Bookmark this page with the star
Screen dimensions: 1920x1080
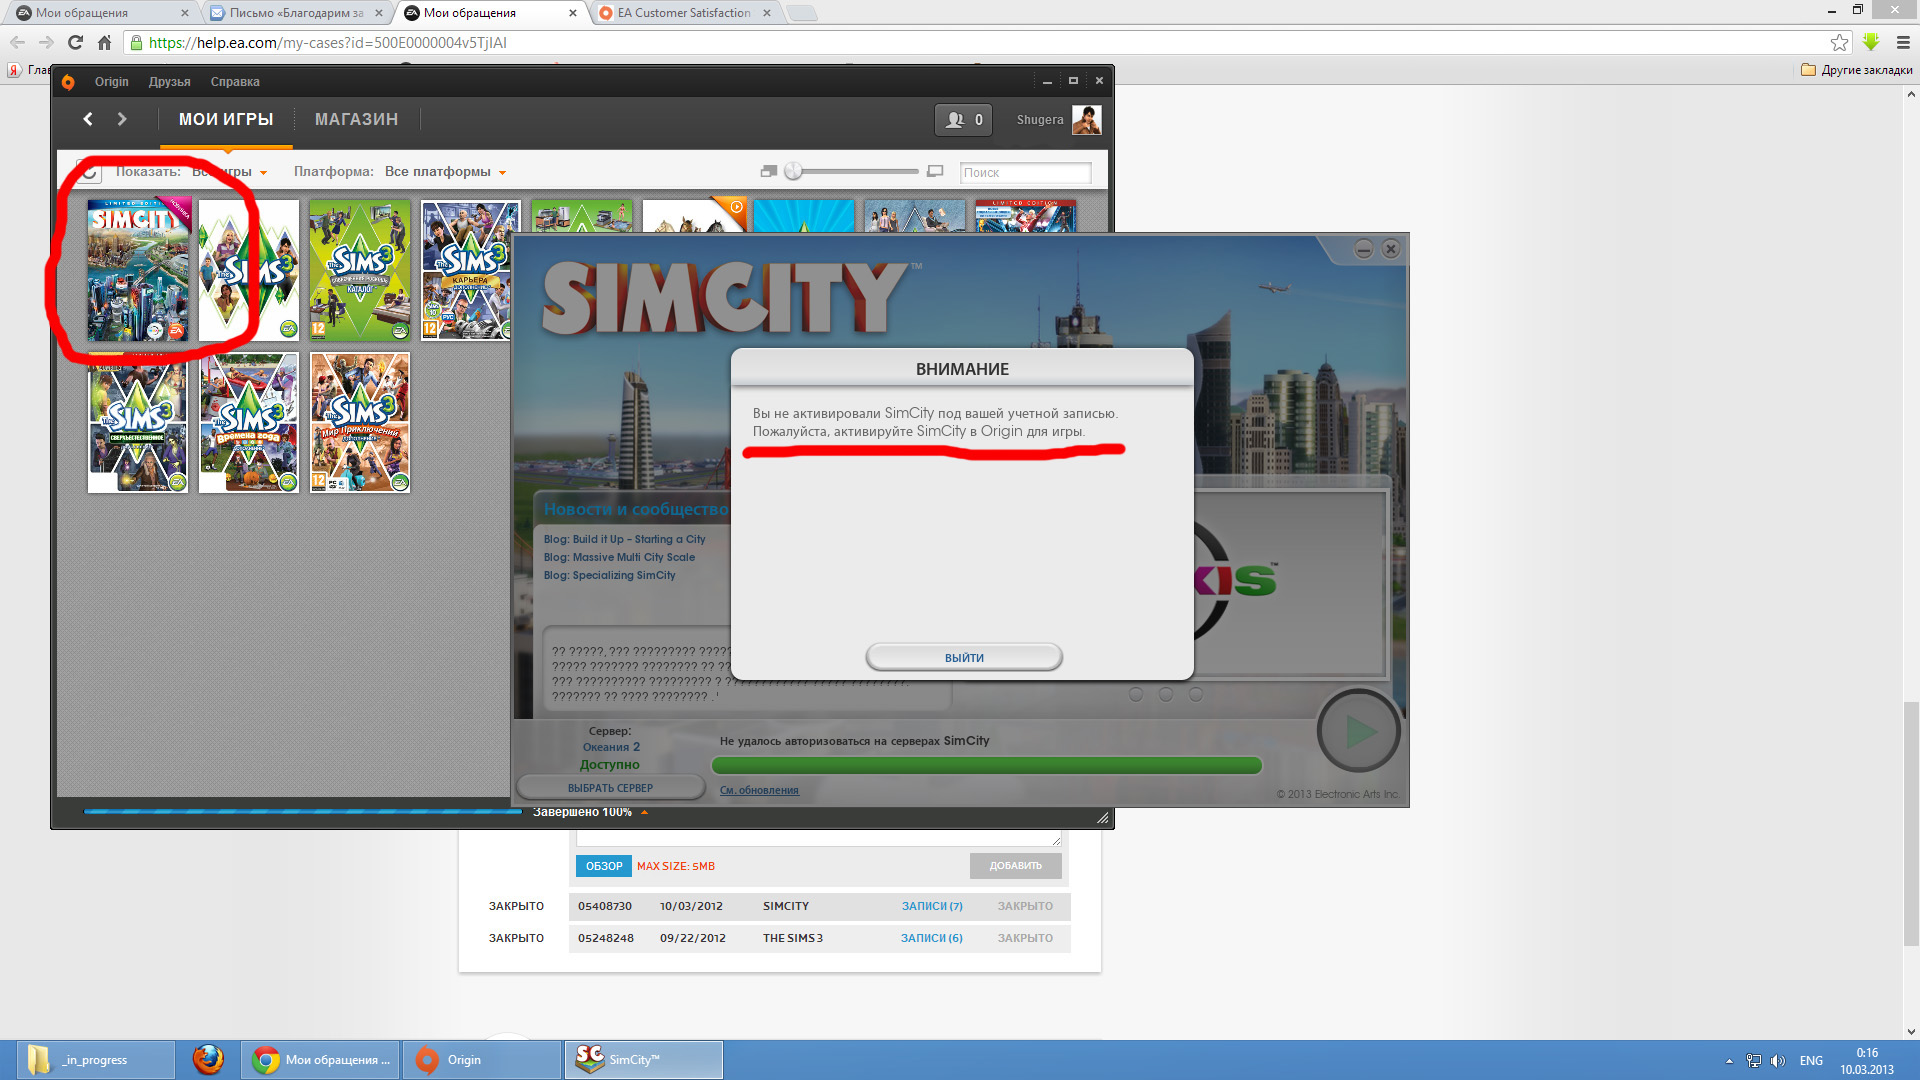(1839, 42)
